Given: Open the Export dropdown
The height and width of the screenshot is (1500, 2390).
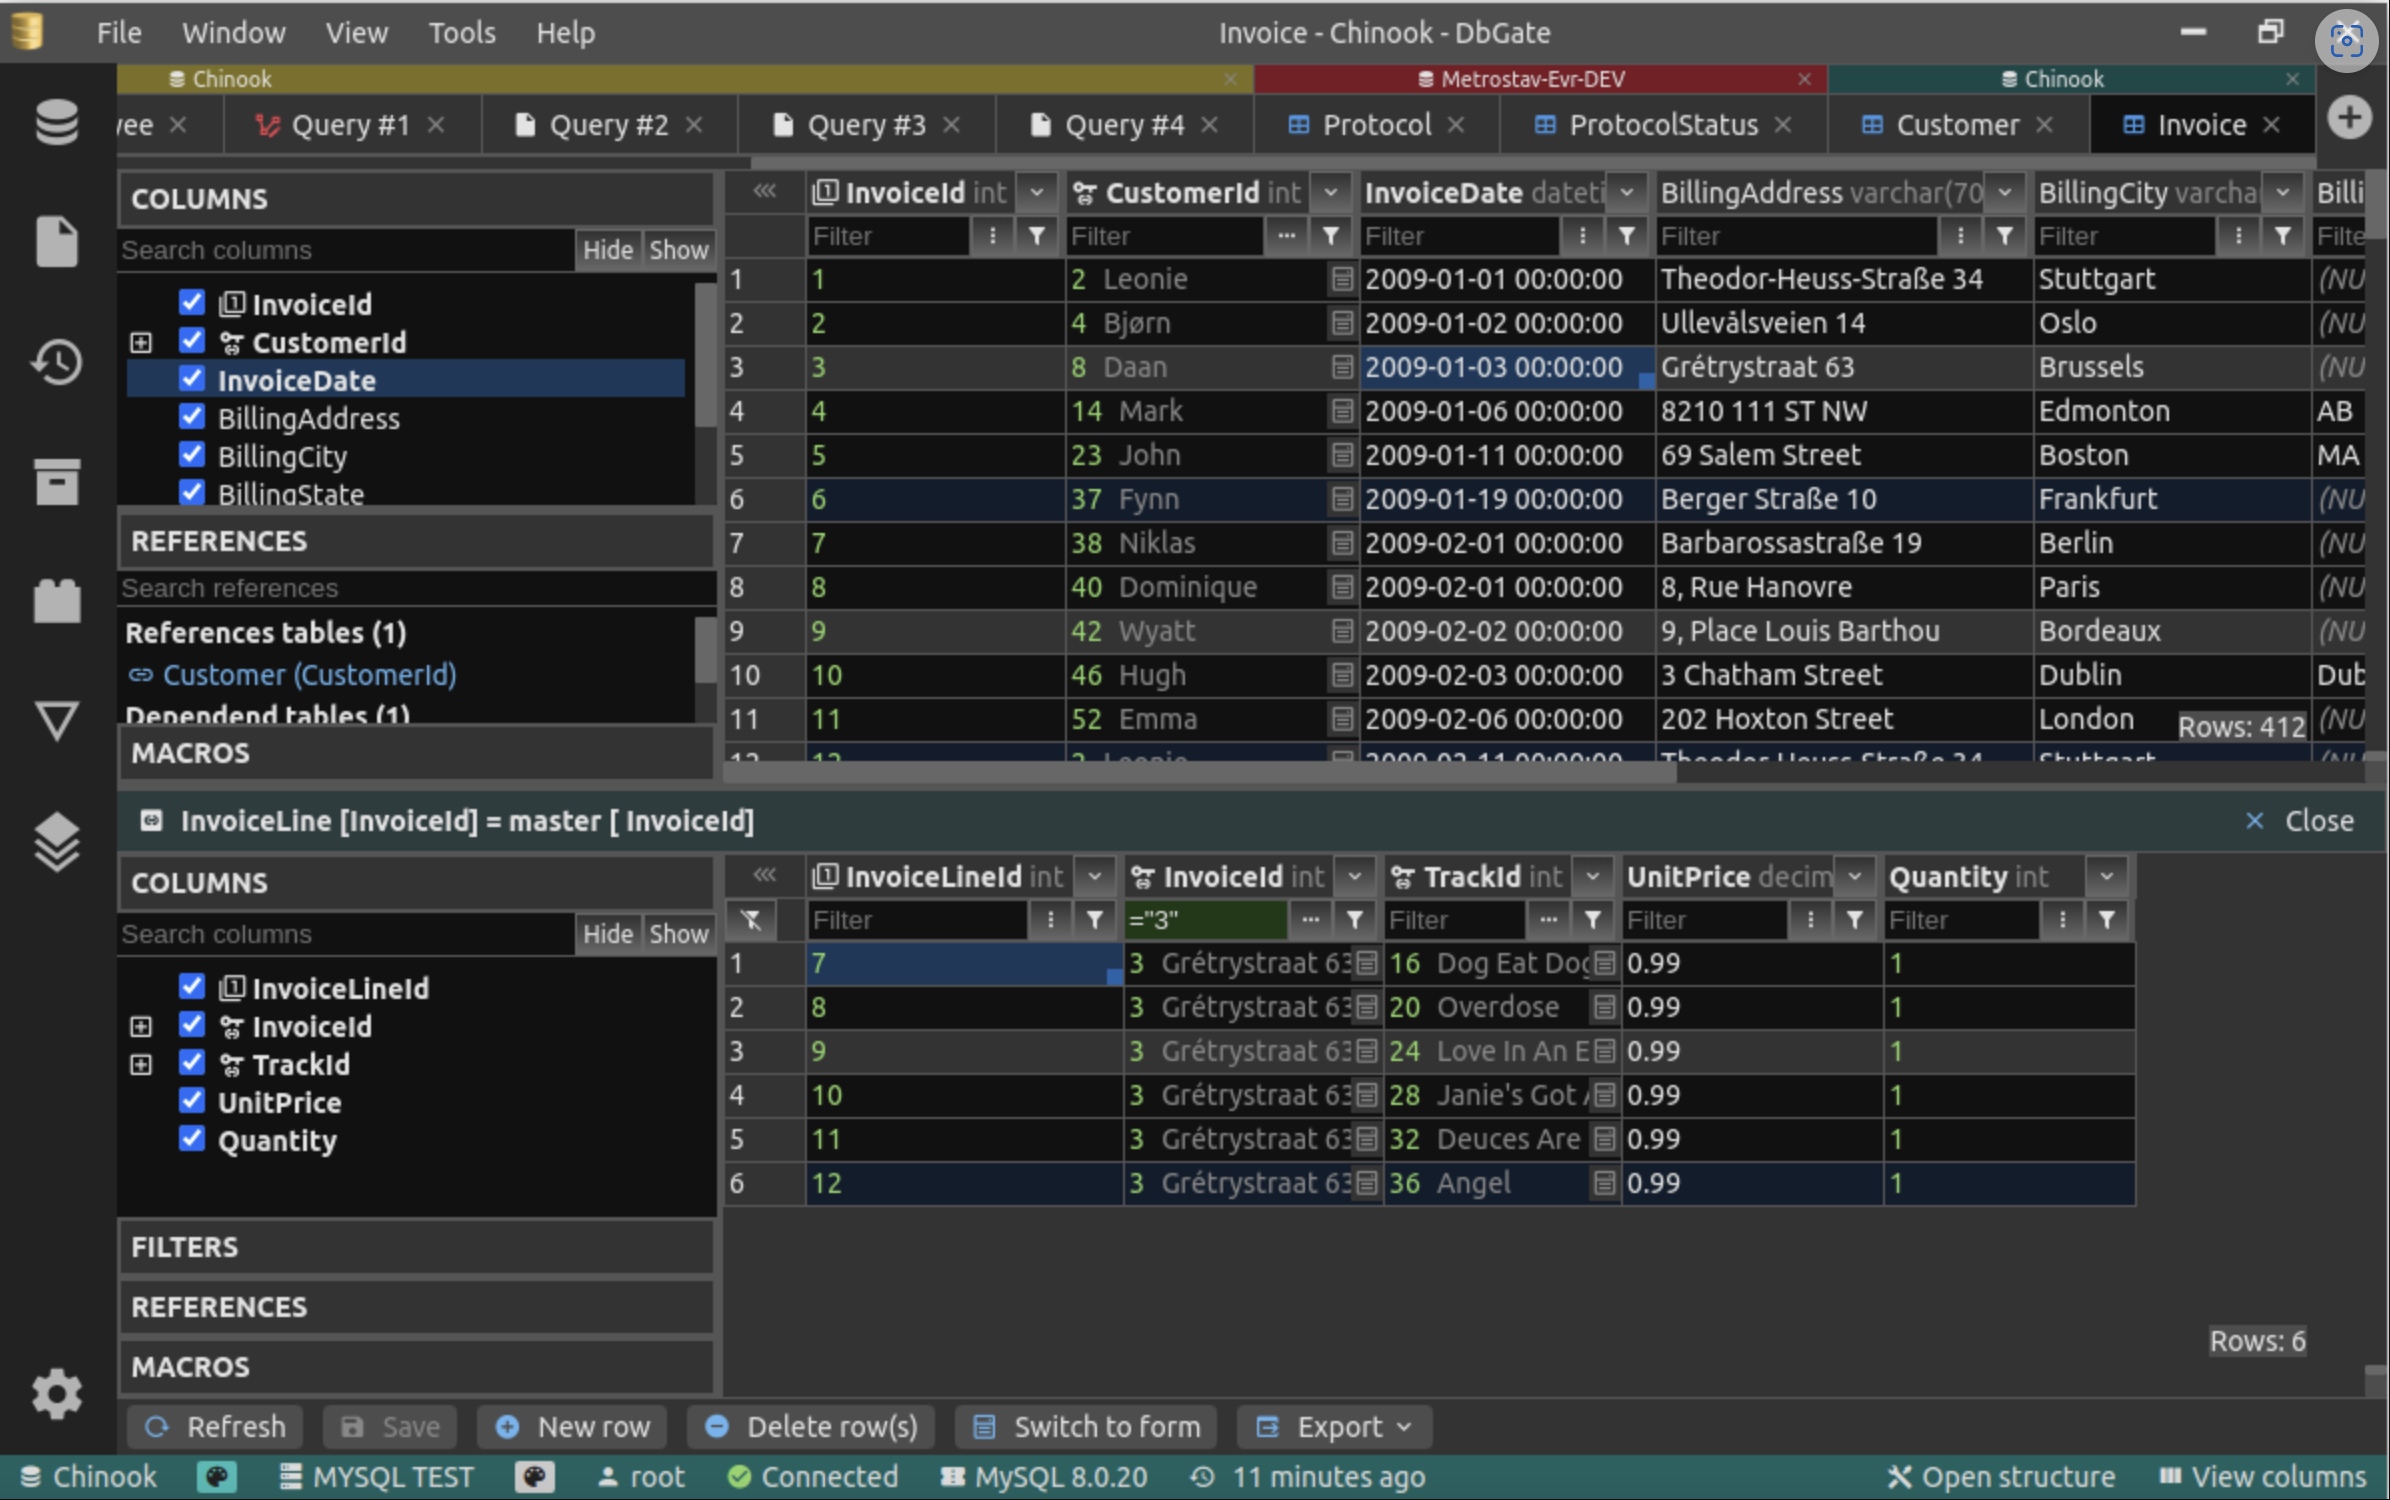Looking at the screenshot, I should coord(1335,1427).
